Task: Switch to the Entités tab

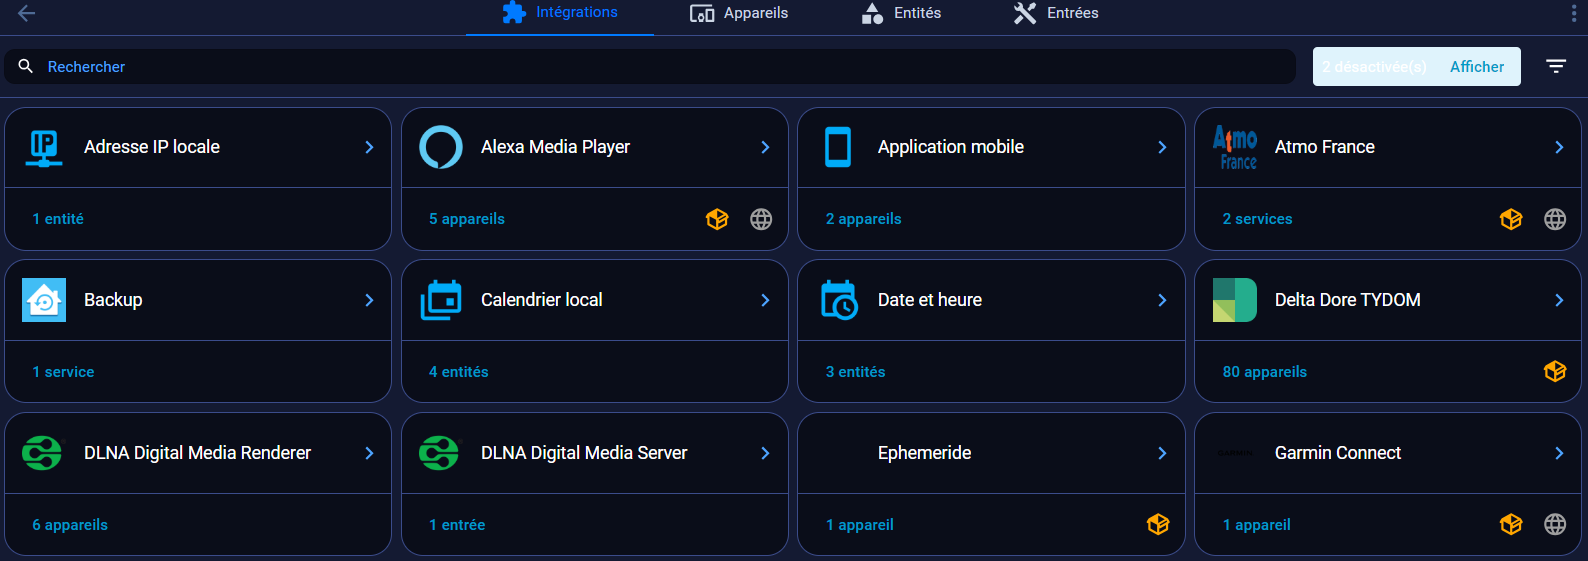Action: (901, 13)
